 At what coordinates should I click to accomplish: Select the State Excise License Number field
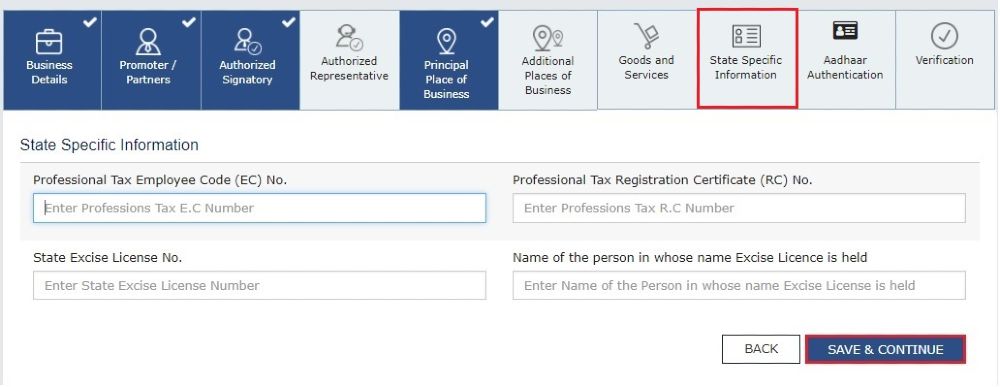260,286
